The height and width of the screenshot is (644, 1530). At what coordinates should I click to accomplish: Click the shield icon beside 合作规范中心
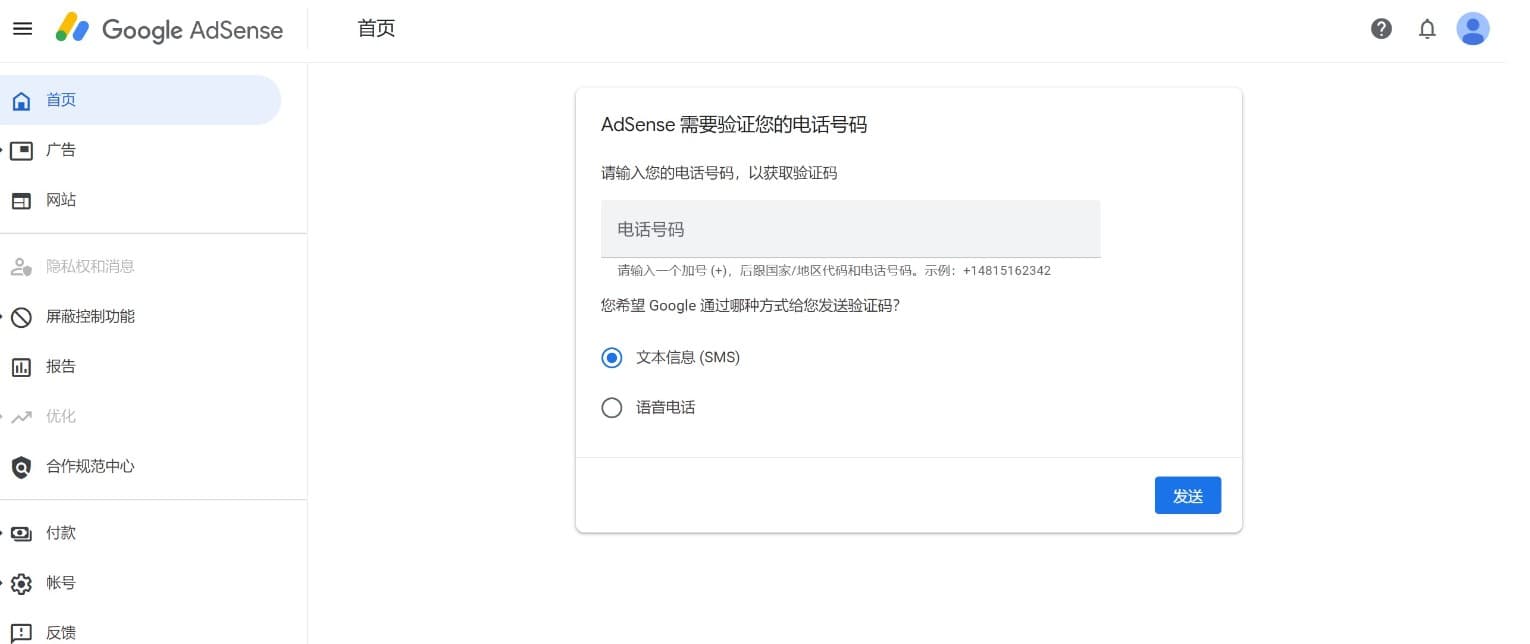click(x=21, y=467)
